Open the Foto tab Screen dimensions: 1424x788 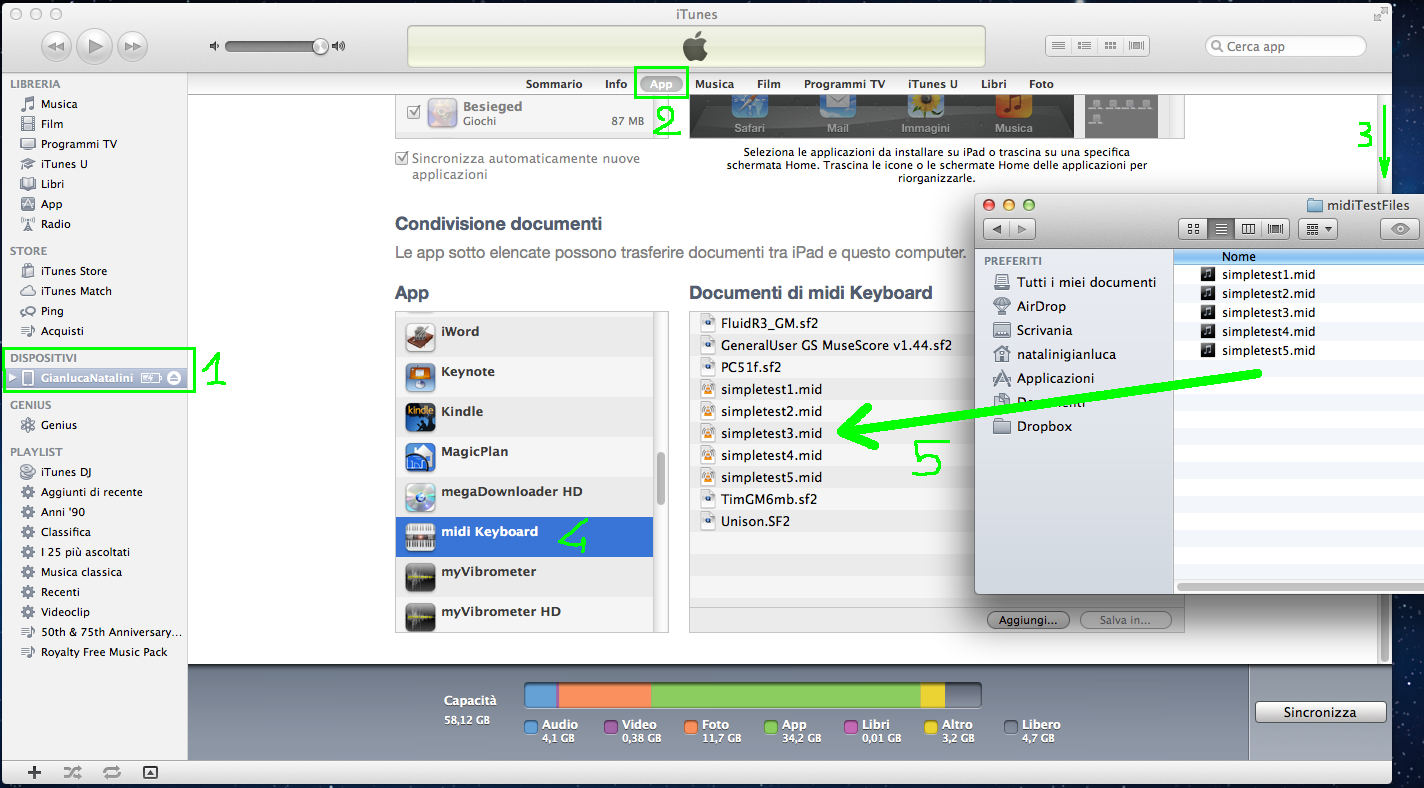[x=1041, y=84]
